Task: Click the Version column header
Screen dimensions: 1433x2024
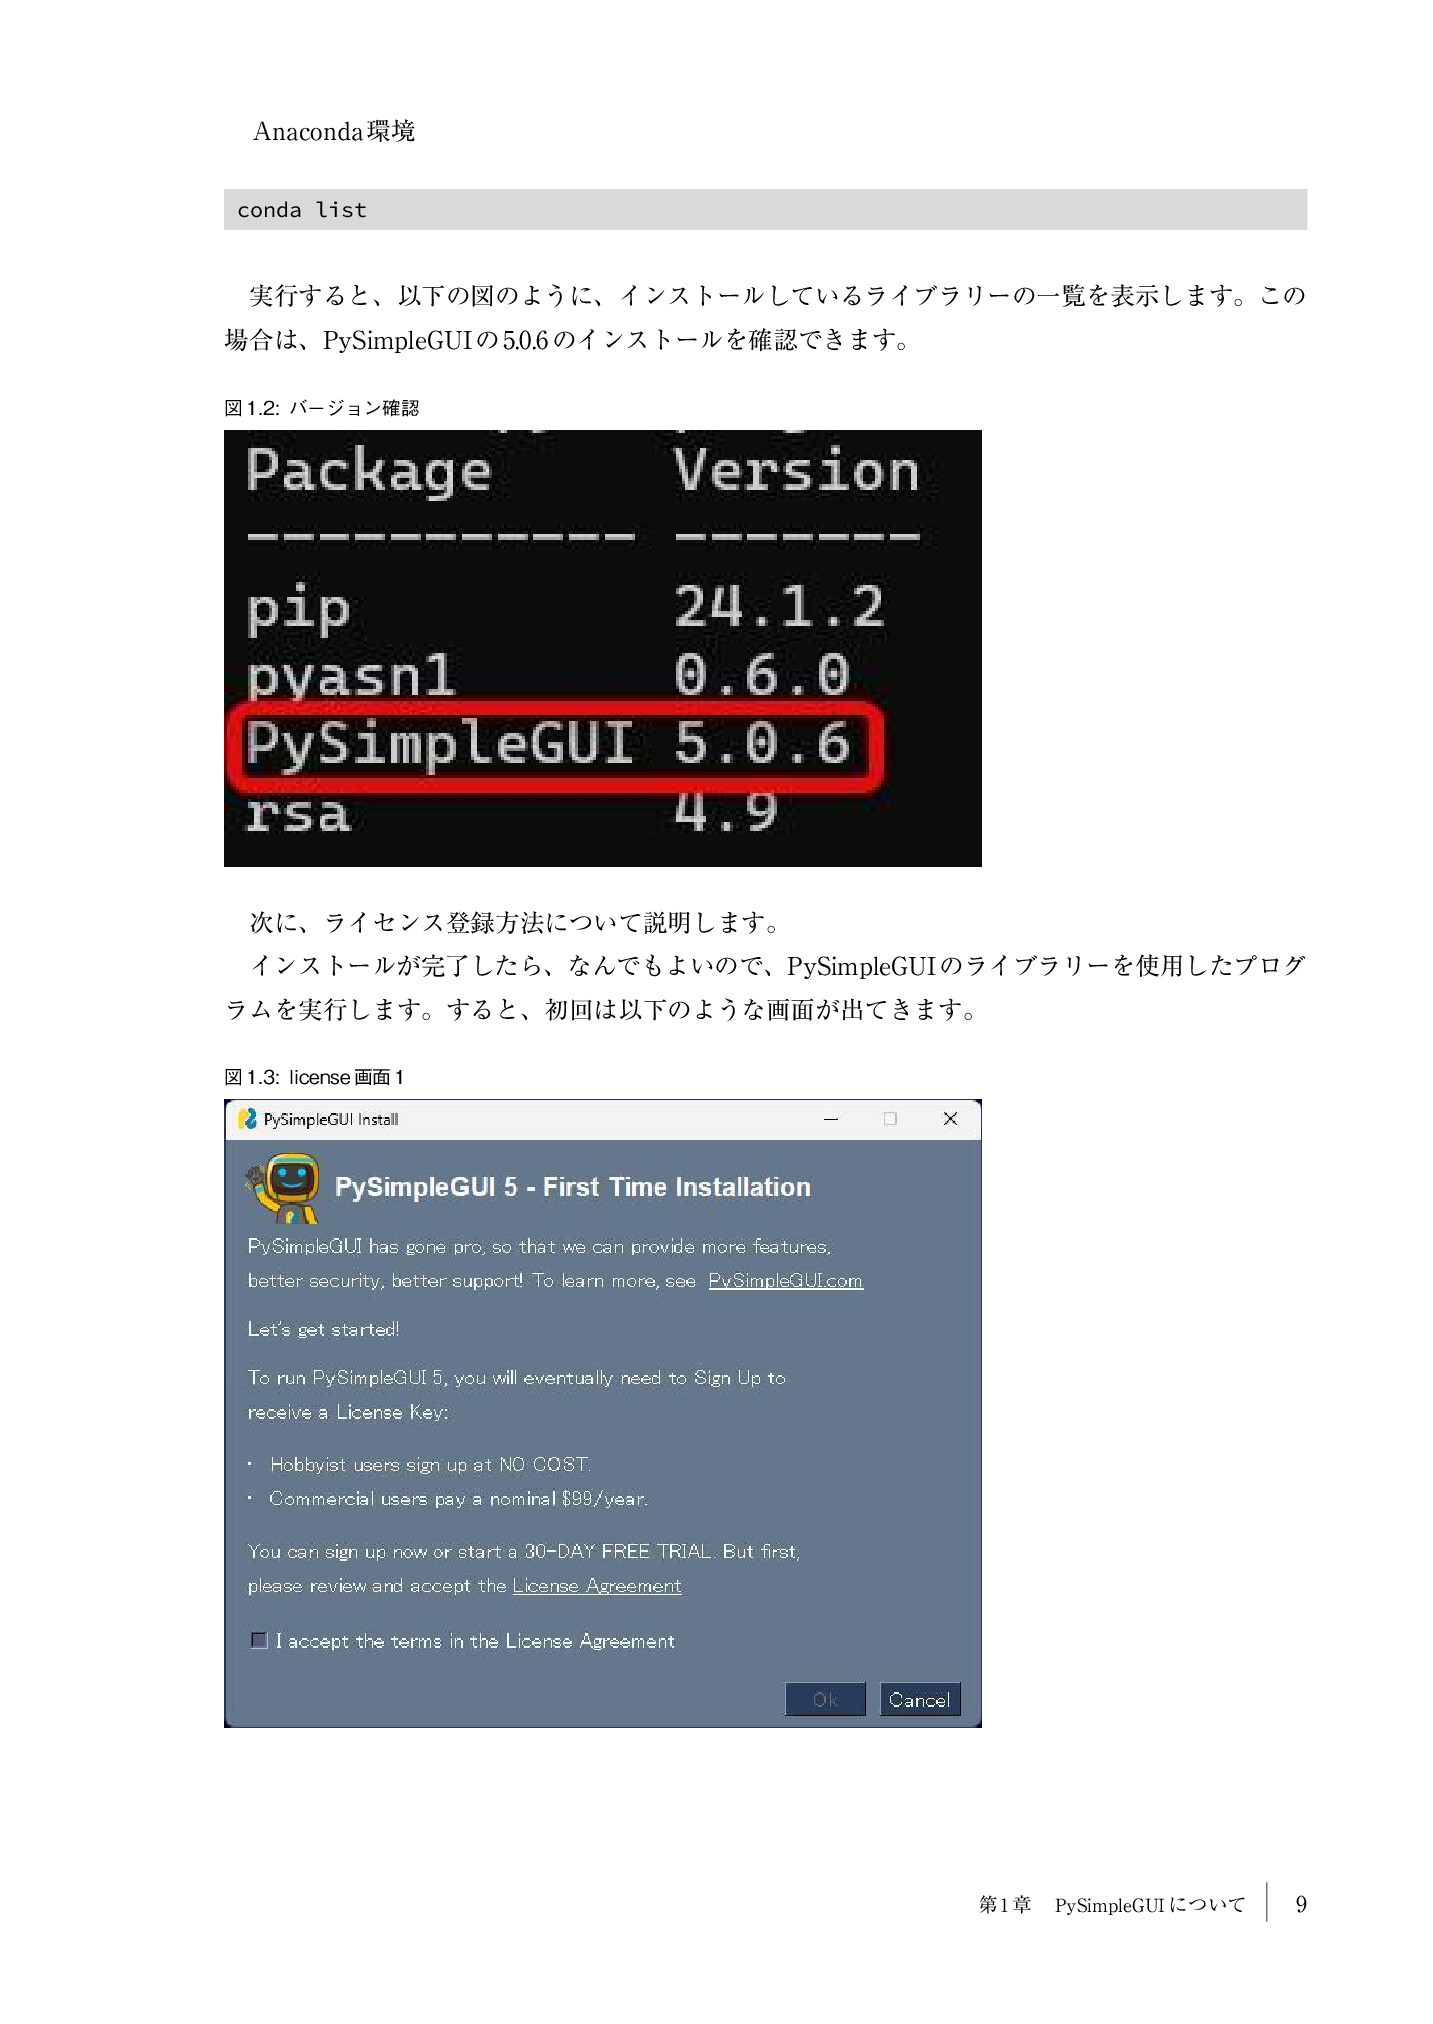Action: point(796,470)
